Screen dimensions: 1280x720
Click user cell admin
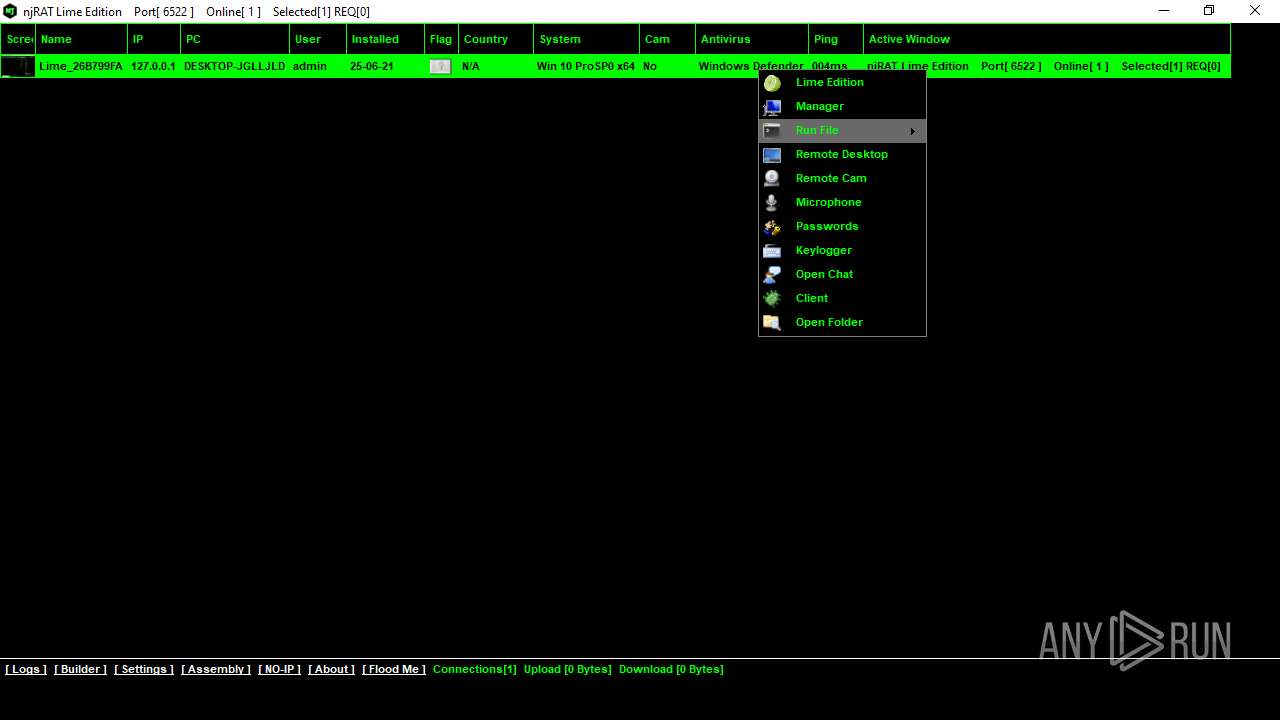310,66
